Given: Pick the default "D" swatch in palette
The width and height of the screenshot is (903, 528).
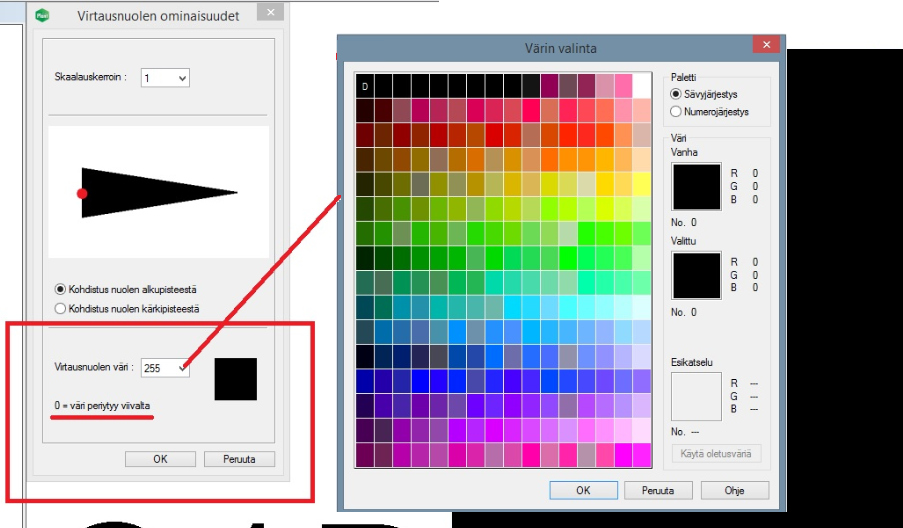Looking at the screenshot, I should tap(365, 86).
